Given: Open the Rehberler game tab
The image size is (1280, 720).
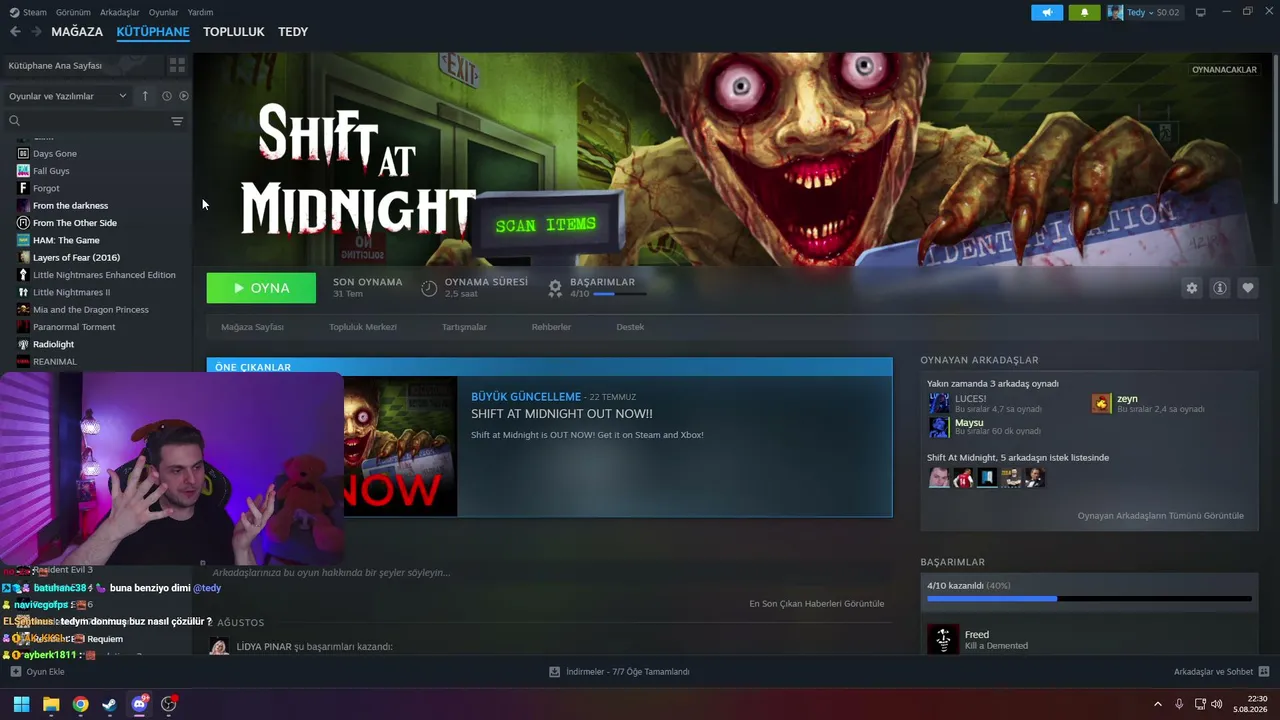Looking at the screenshot, I should pos(551,327).
